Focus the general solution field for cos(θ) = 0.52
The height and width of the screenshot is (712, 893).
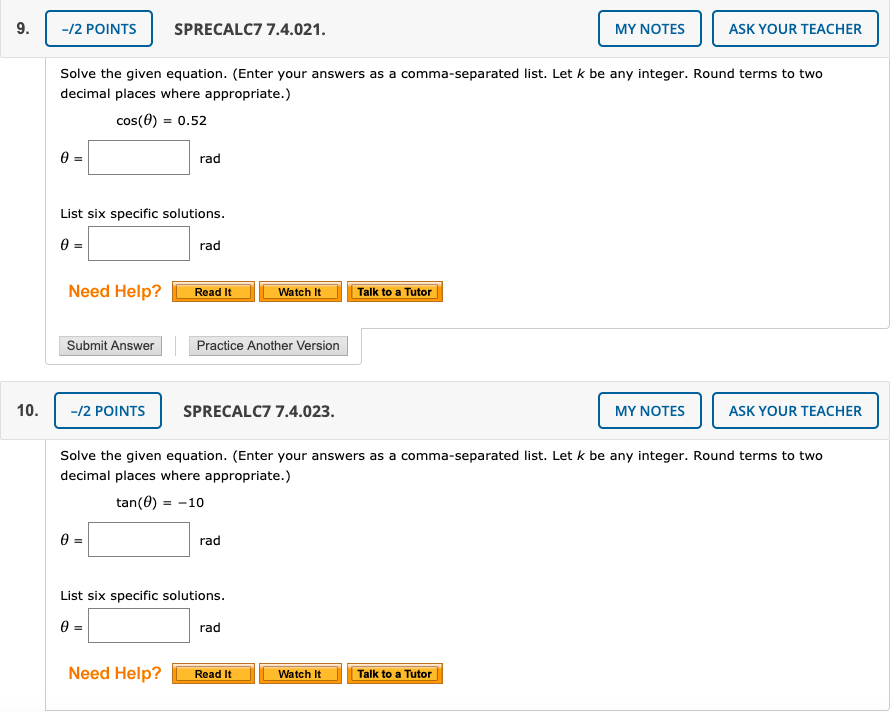point(139,158)
